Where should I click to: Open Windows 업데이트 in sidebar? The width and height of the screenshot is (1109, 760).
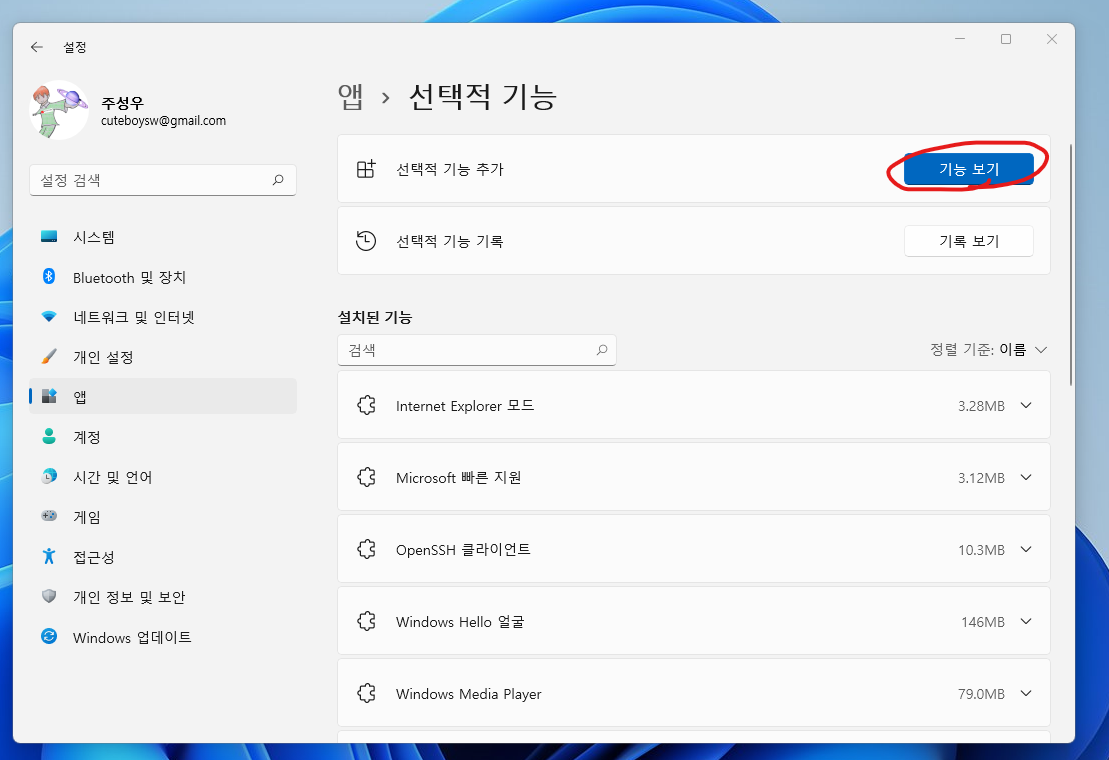[x=163, y=637]
